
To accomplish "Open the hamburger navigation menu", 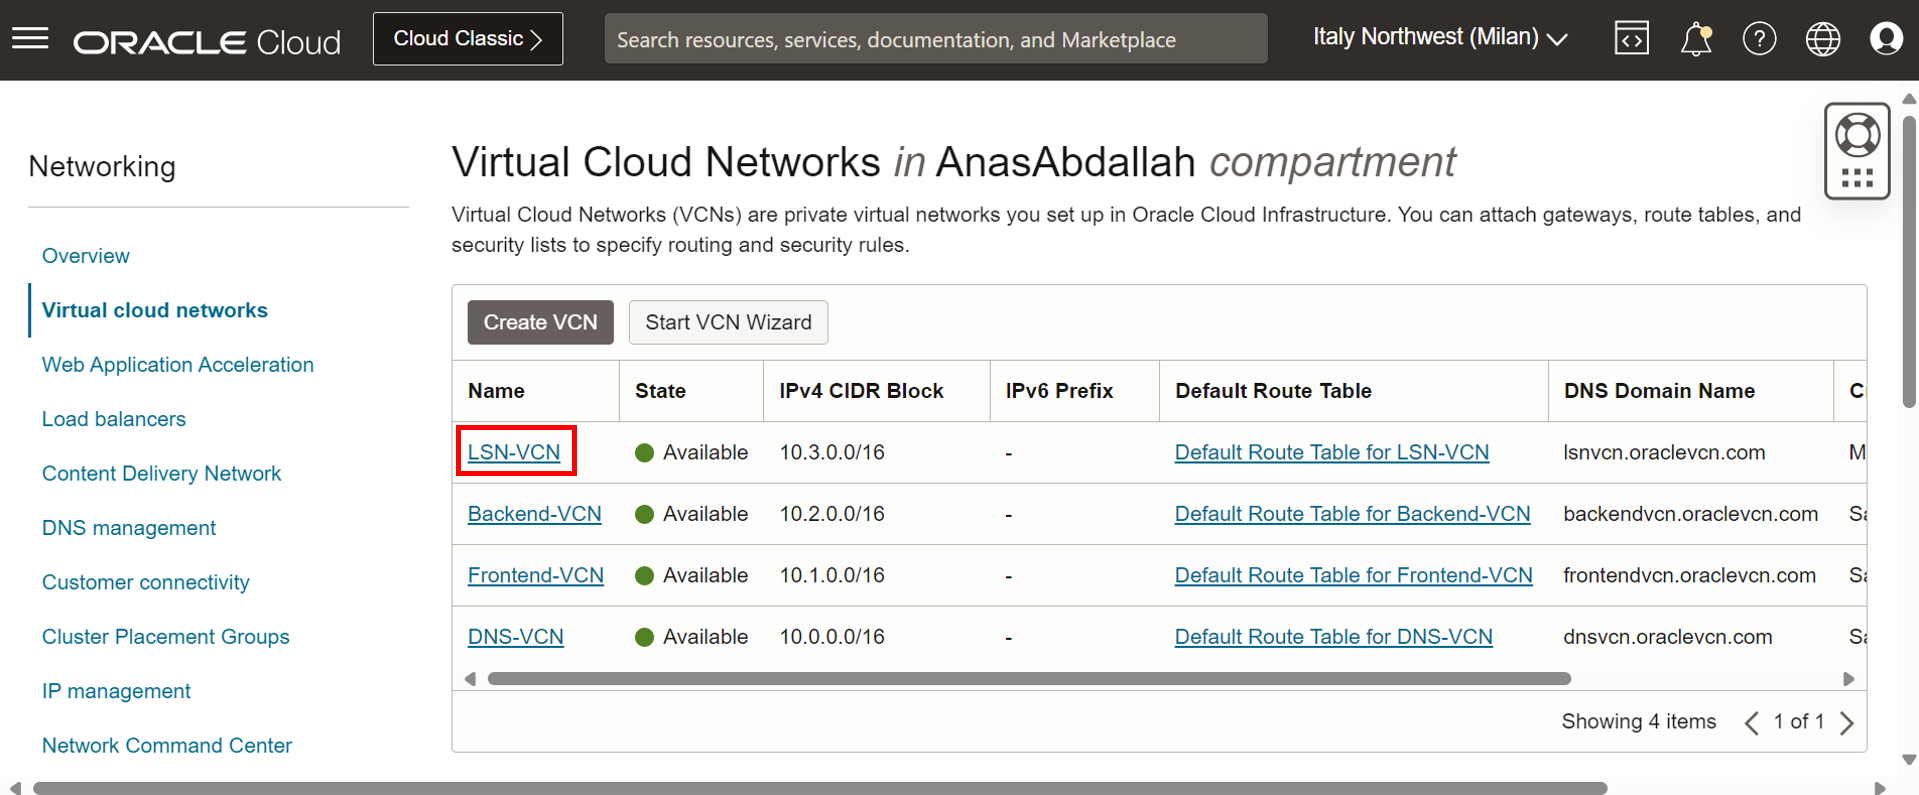I will click(x=30, y=39).
